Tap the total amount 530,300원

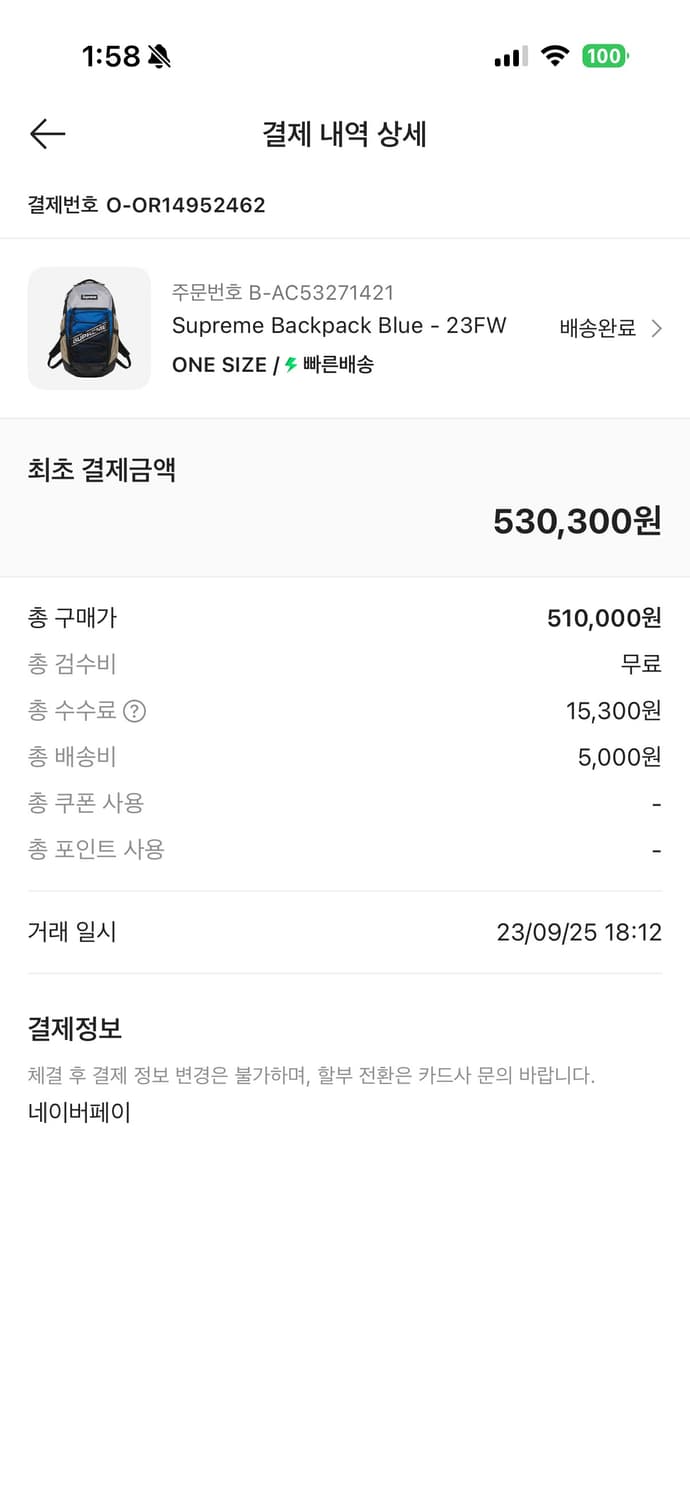pyautogui.click(x=577, y=519)
